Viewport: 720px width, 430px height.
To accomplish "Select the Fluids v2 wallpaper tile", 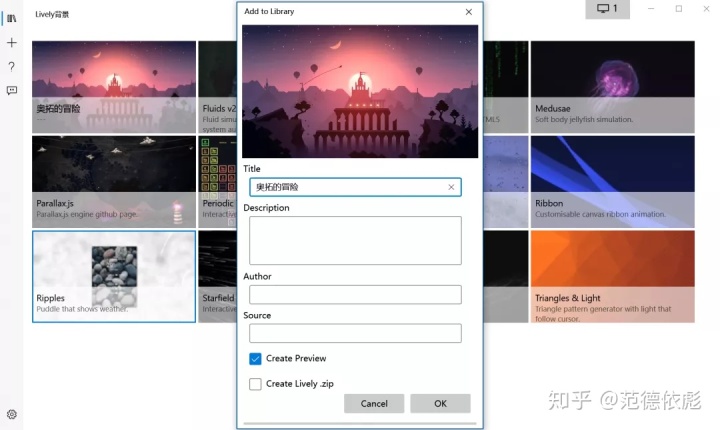I will pos(218,87).
